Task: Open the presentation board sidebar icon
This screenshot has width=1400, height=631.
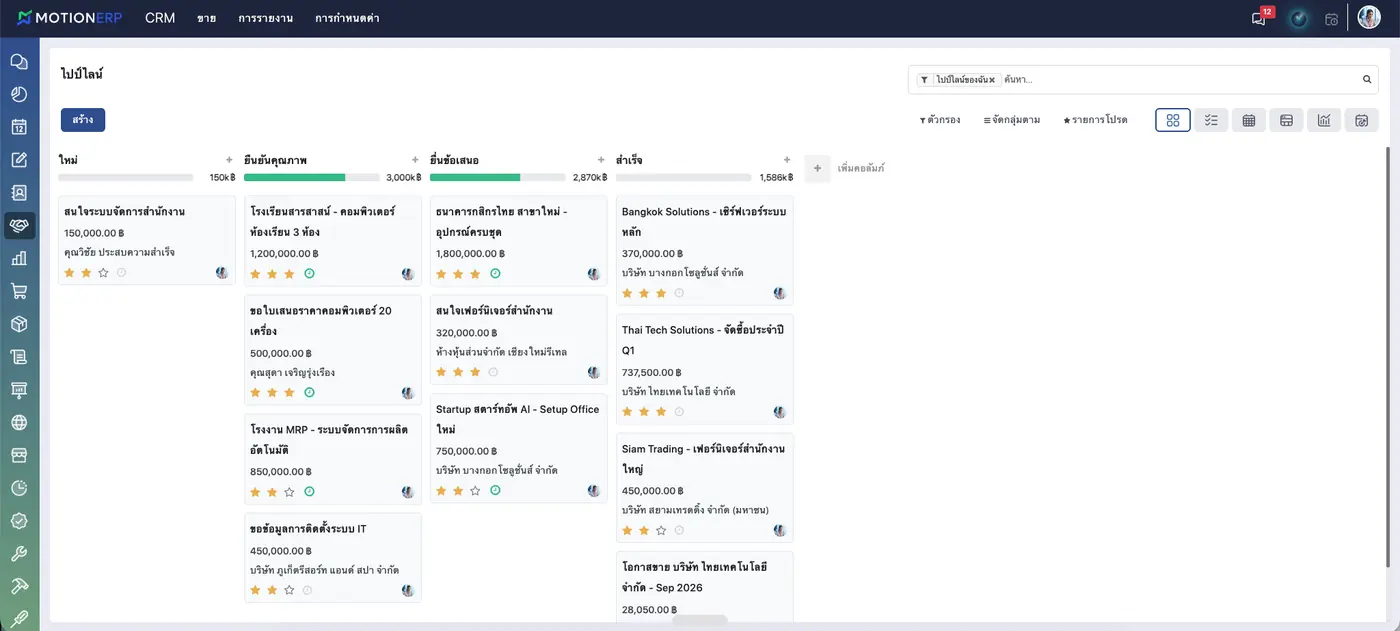Action: (x=19, y=390)
